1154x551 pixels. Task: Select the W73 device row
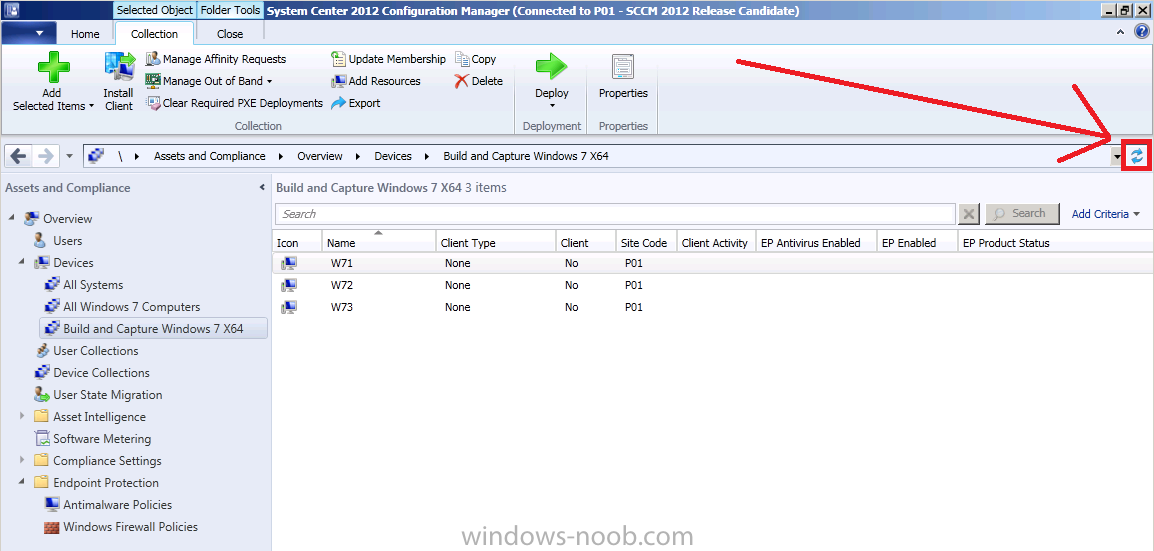712,308
